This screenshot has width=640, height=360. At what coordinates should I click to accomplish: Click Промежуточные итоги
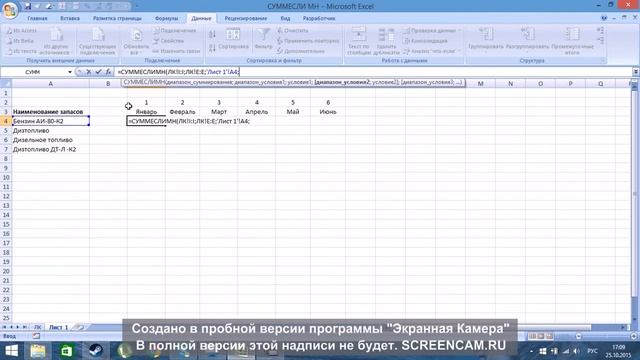pyautogui.click(x=572, y=41)
